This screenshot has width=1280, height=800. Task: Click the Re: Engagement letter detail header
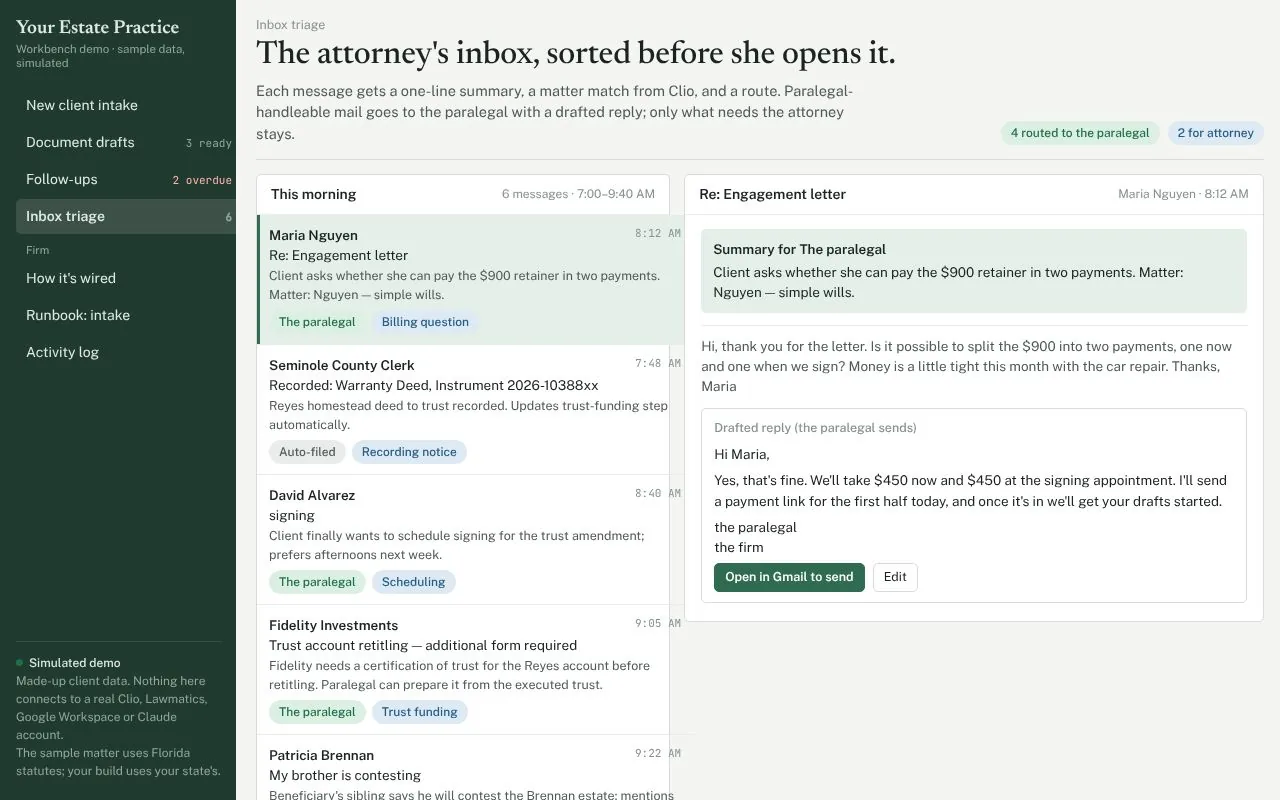point(773,194)
